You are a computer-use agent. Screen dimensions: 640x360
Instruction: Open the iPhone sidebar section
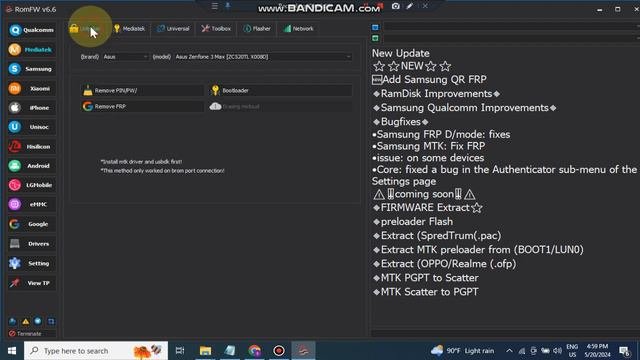pyautogui.click(x=31, y=108)
